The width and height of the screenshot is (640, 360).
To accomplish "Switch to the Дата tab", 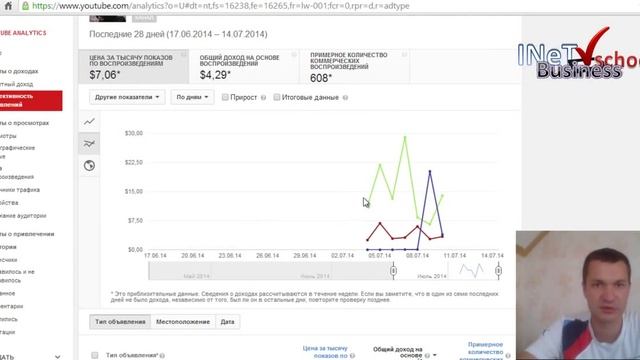I will click(227, 322).
